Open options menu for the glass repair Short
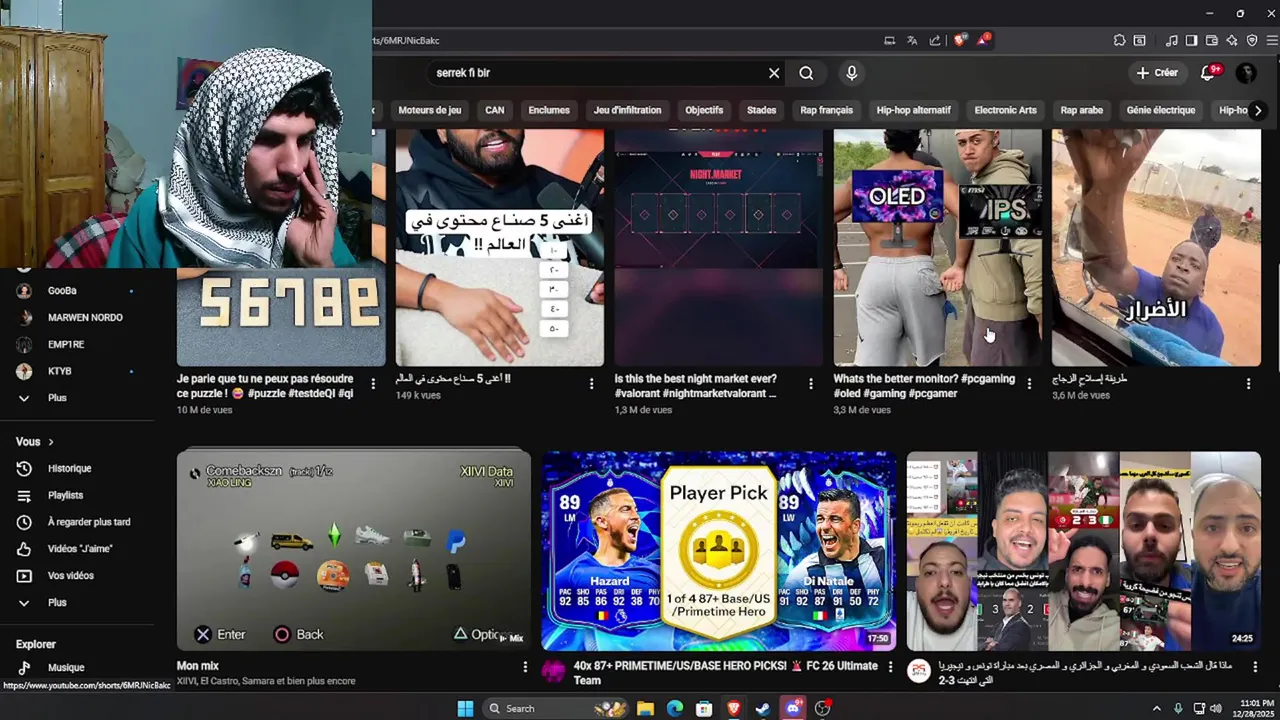This screenshot has height=720, width=1280. [x=1248, y=384]
